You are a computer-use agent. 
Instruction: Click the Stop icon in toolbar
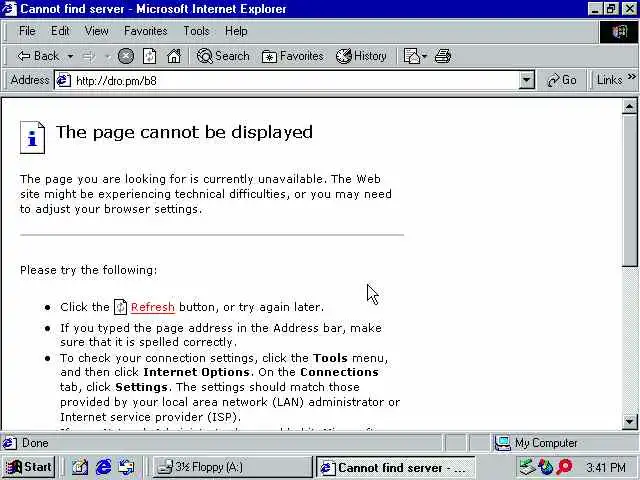pos(126,56)
